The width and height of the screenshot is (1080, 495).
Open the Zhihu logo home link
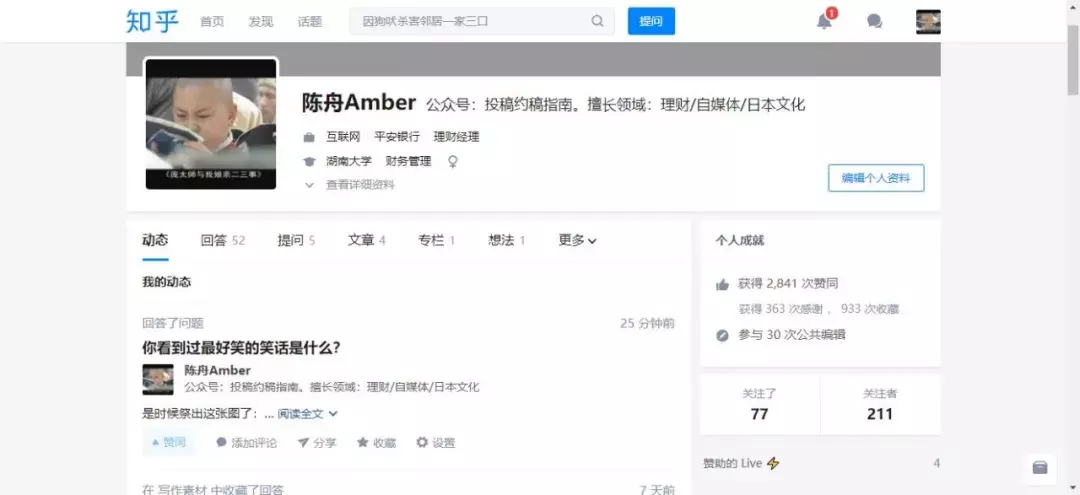pos(152,21)
